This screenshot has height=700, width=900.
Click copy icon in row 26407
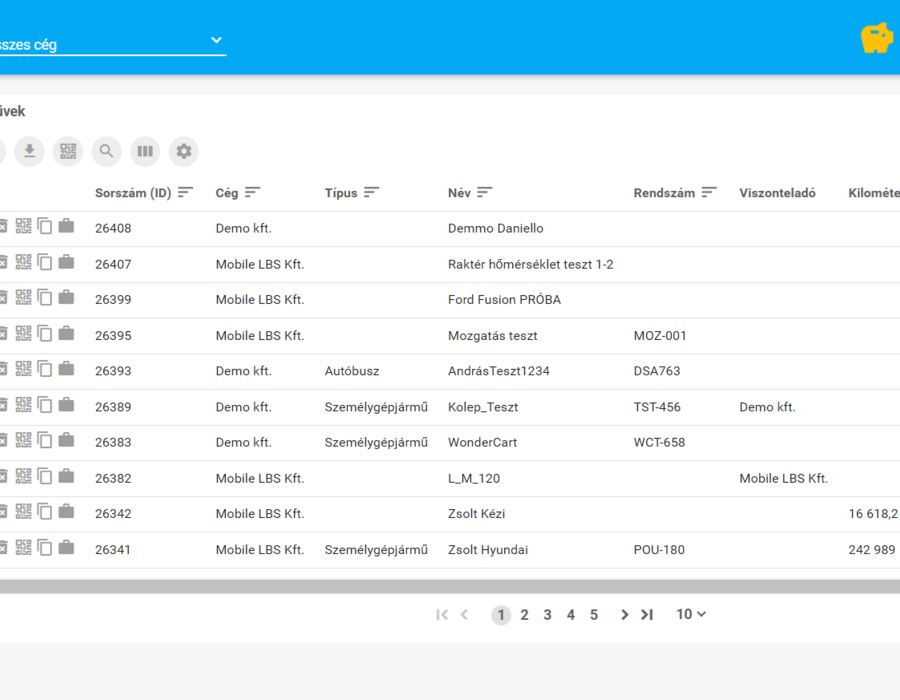point(45,262)
